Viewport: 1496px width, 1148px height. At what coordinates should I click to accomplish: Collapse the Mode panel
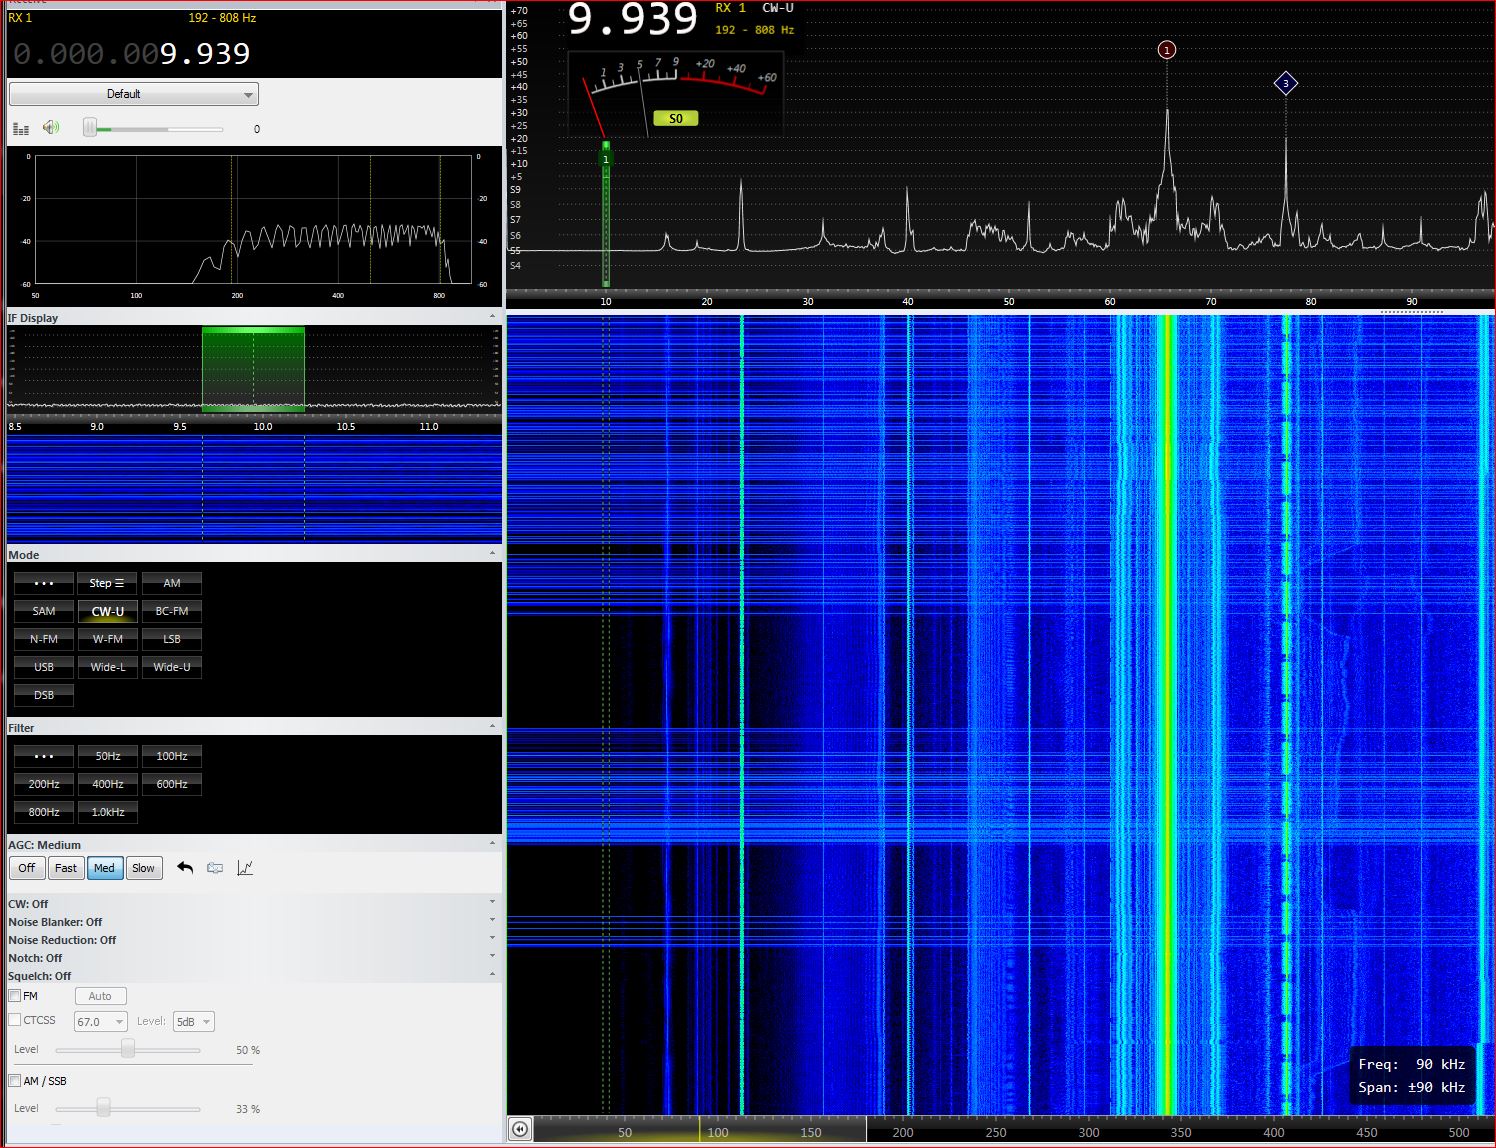(x=492, y=554)
